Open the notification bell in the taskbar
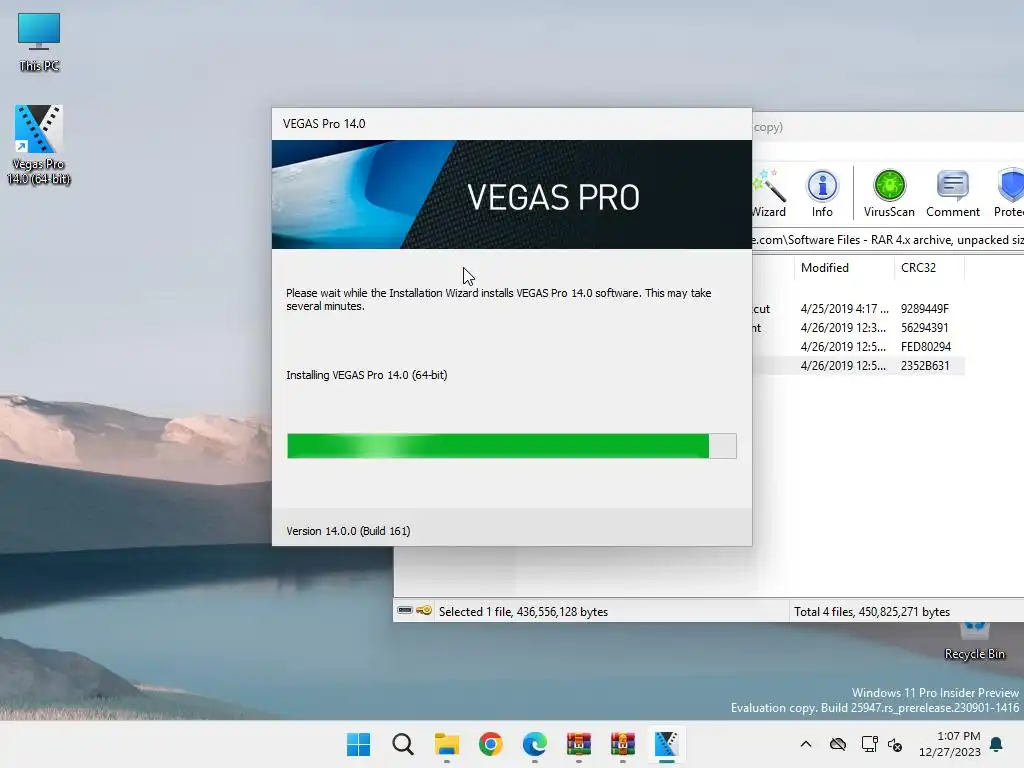This screenshot has width=1024, height=768. coord(997,744)
